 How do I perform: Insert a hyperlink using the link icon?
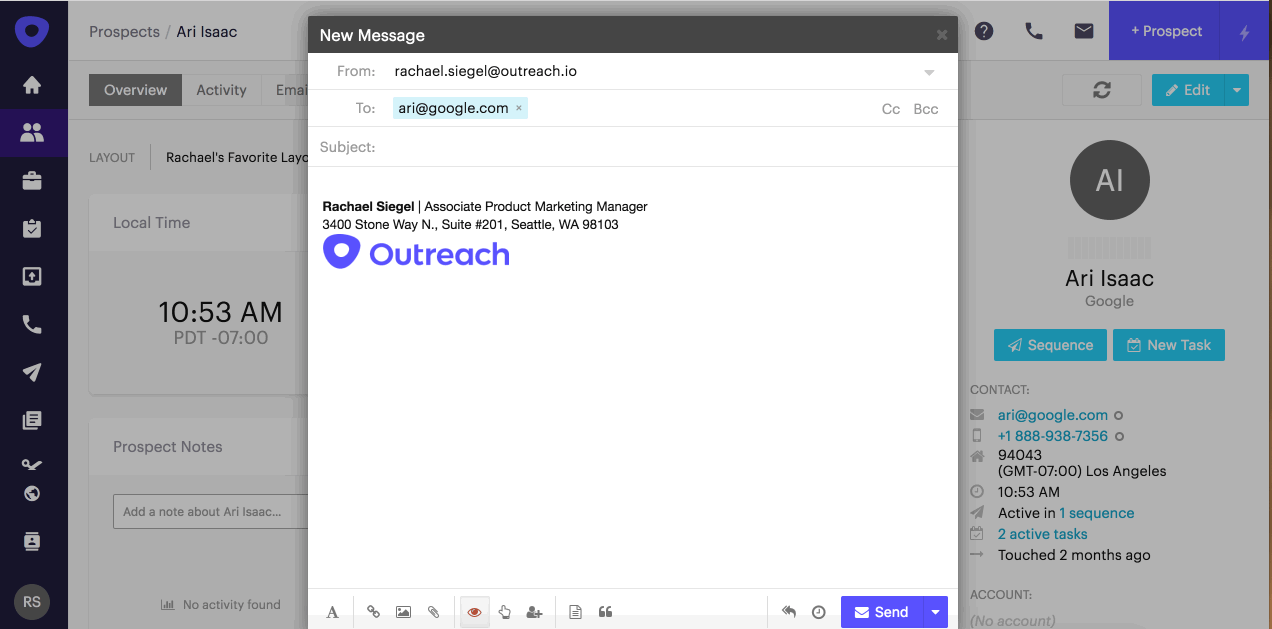click(372, 611)
